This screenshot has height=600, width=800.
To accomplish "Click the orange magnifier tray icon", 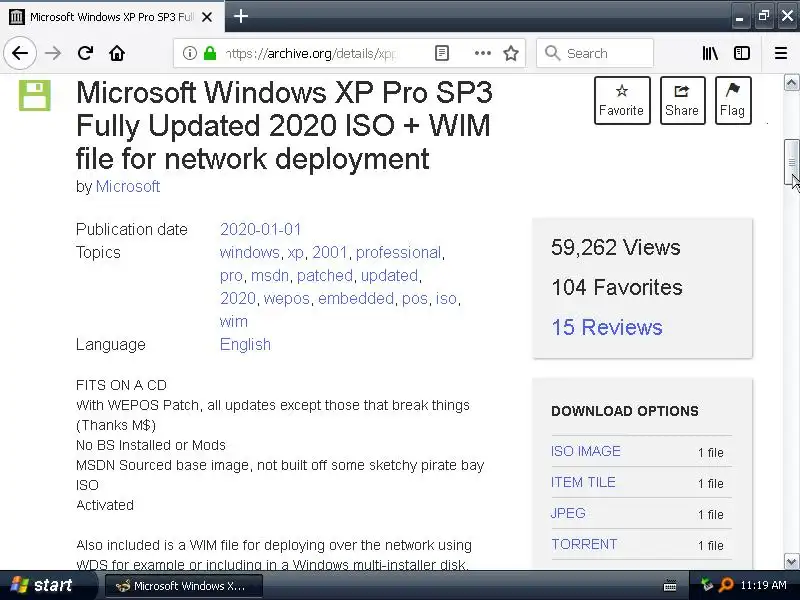I will [726, 585].
